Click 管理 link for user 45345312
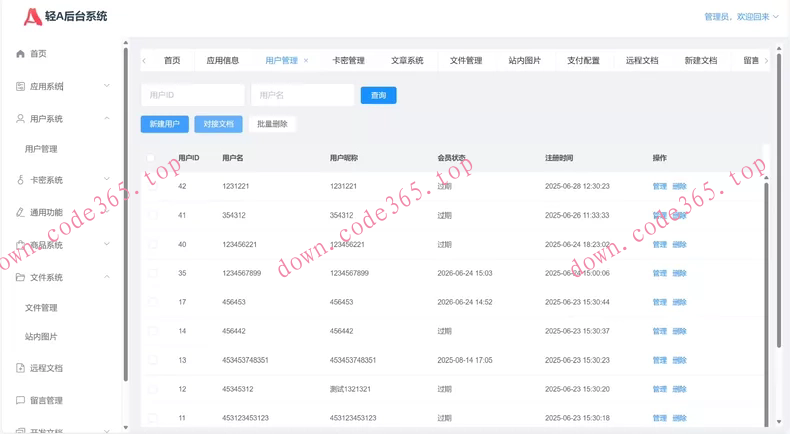This screenshot has width=790, height=434. point(660,389)
